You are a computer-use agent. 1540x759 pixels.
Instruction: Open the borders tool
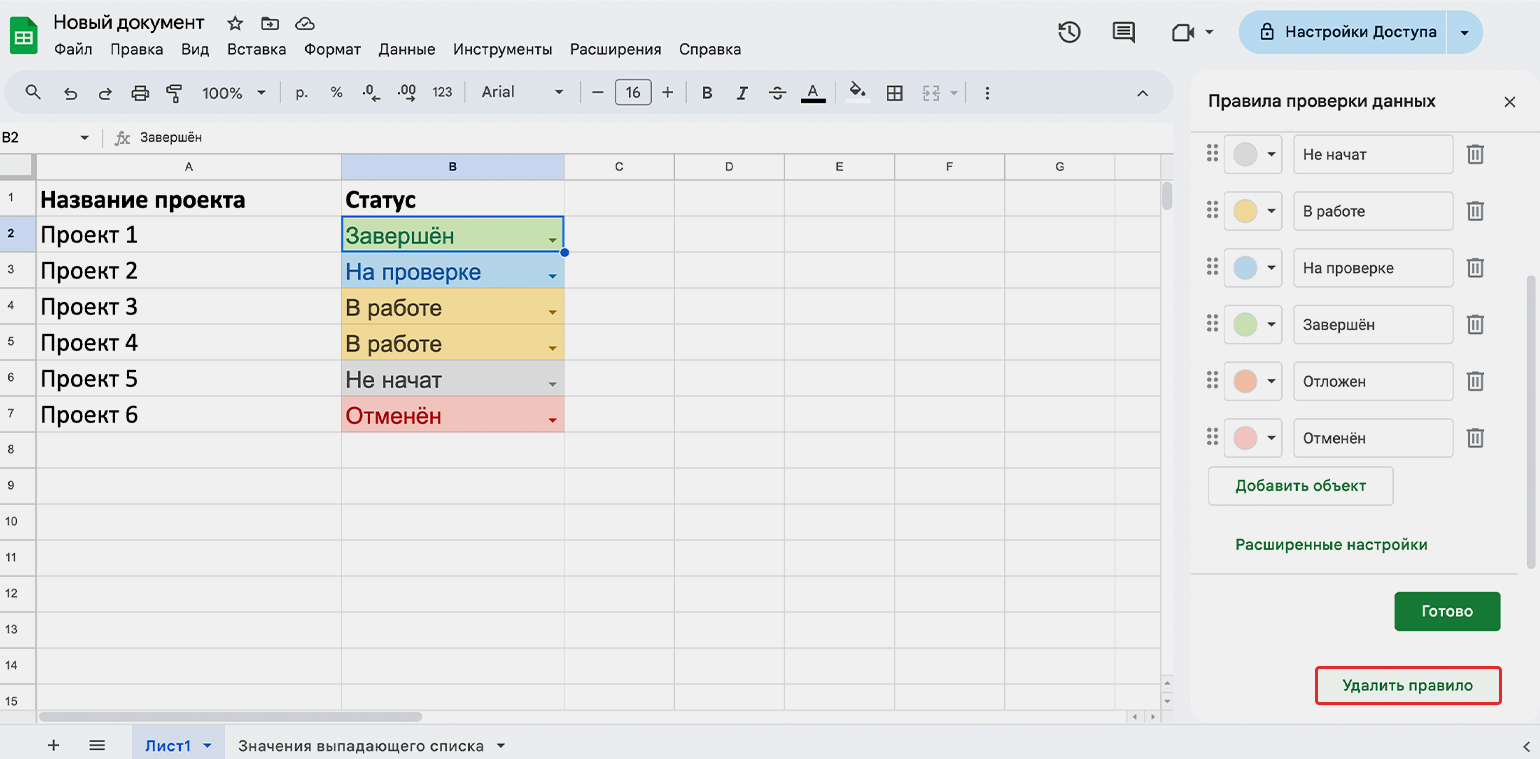tap(895, 93)
